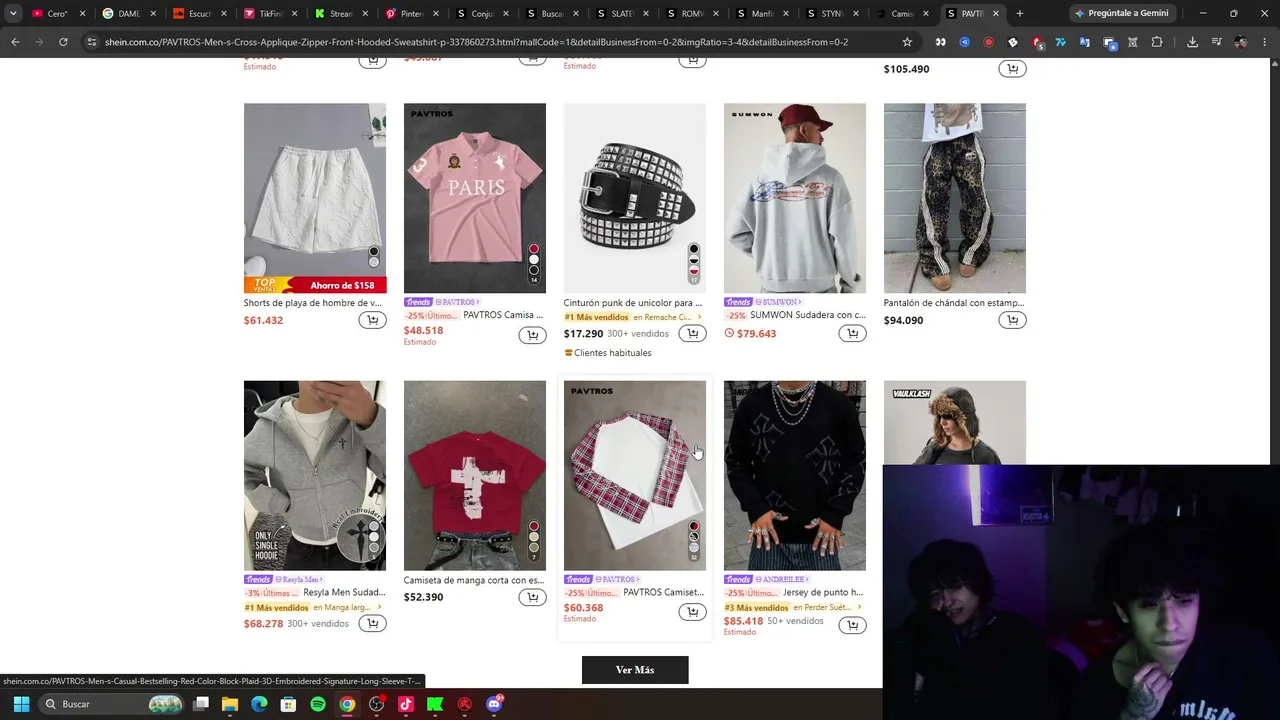Open the black cross sweater product image
1280x720 pixels.
(795, 475)
